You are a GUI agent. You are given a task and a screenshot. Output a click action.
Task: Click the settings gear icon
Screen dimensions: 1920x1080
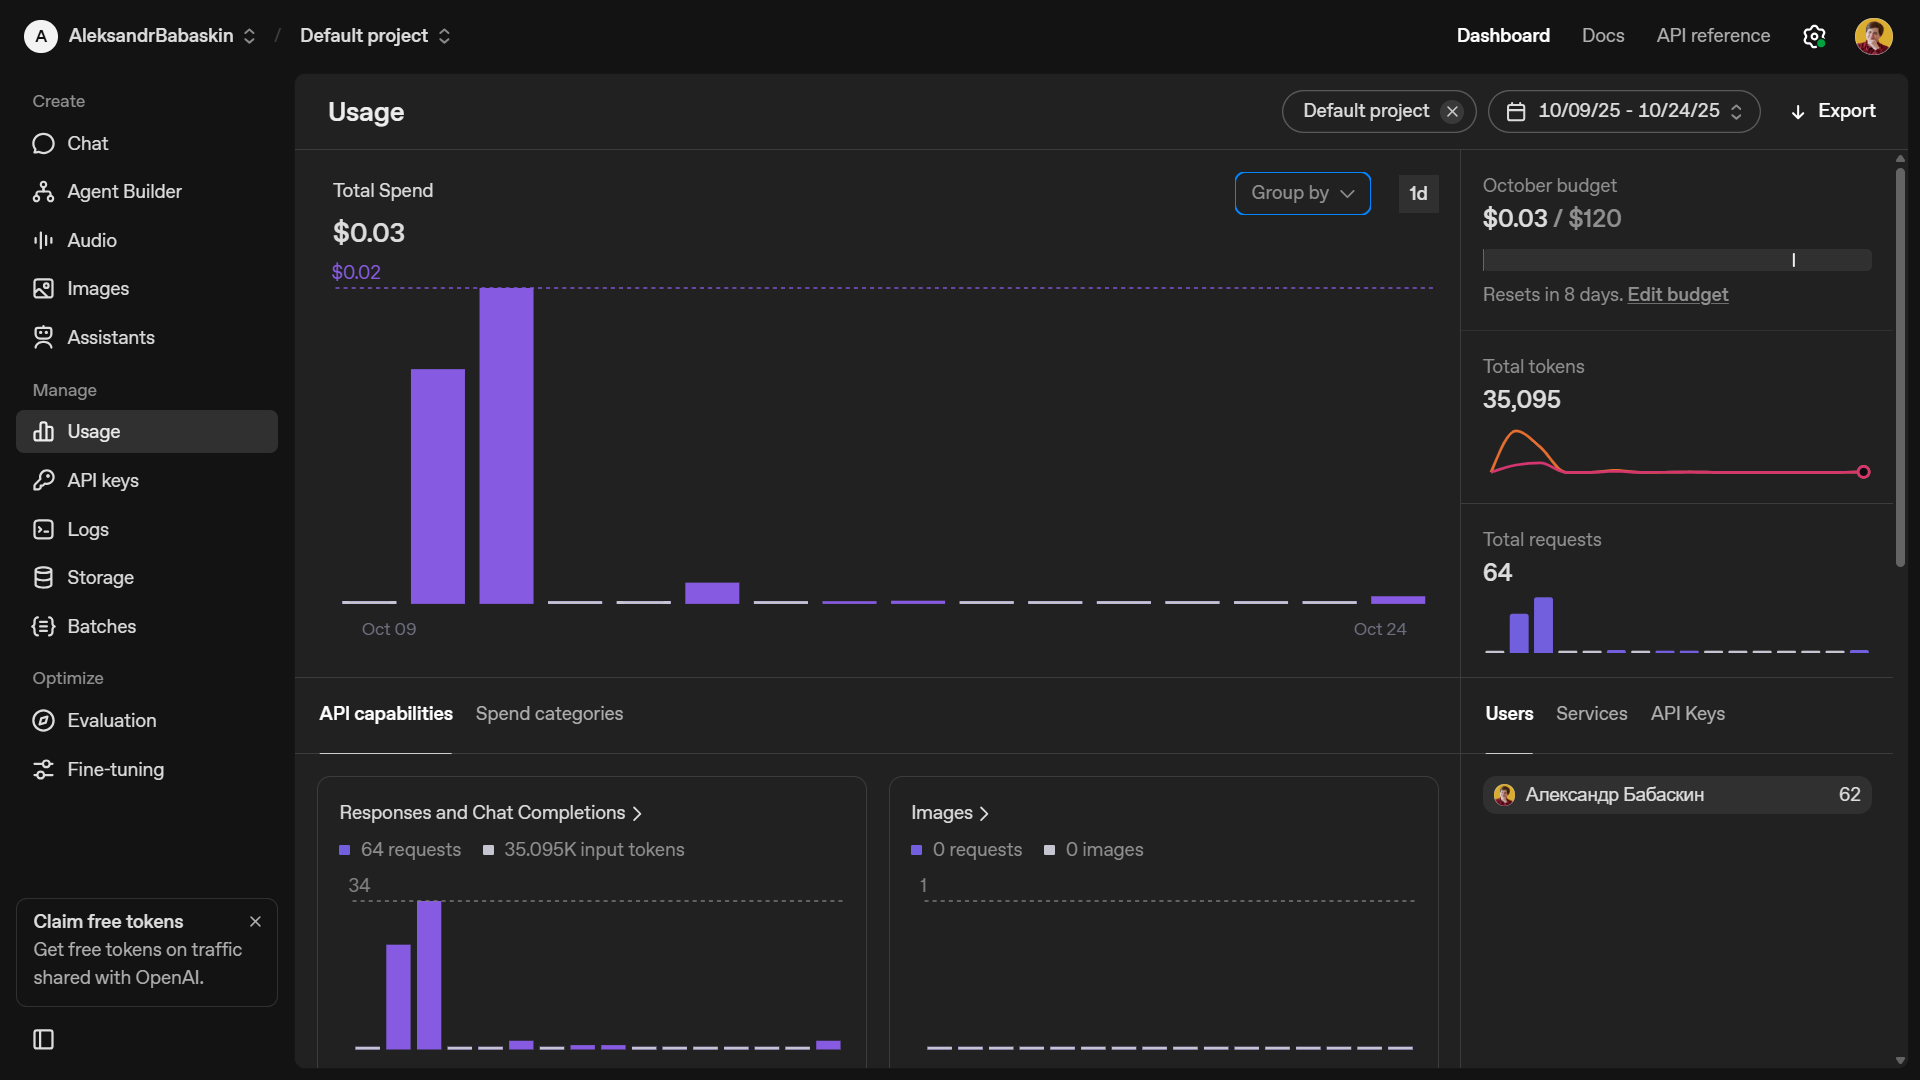(x=1814, y=36)
